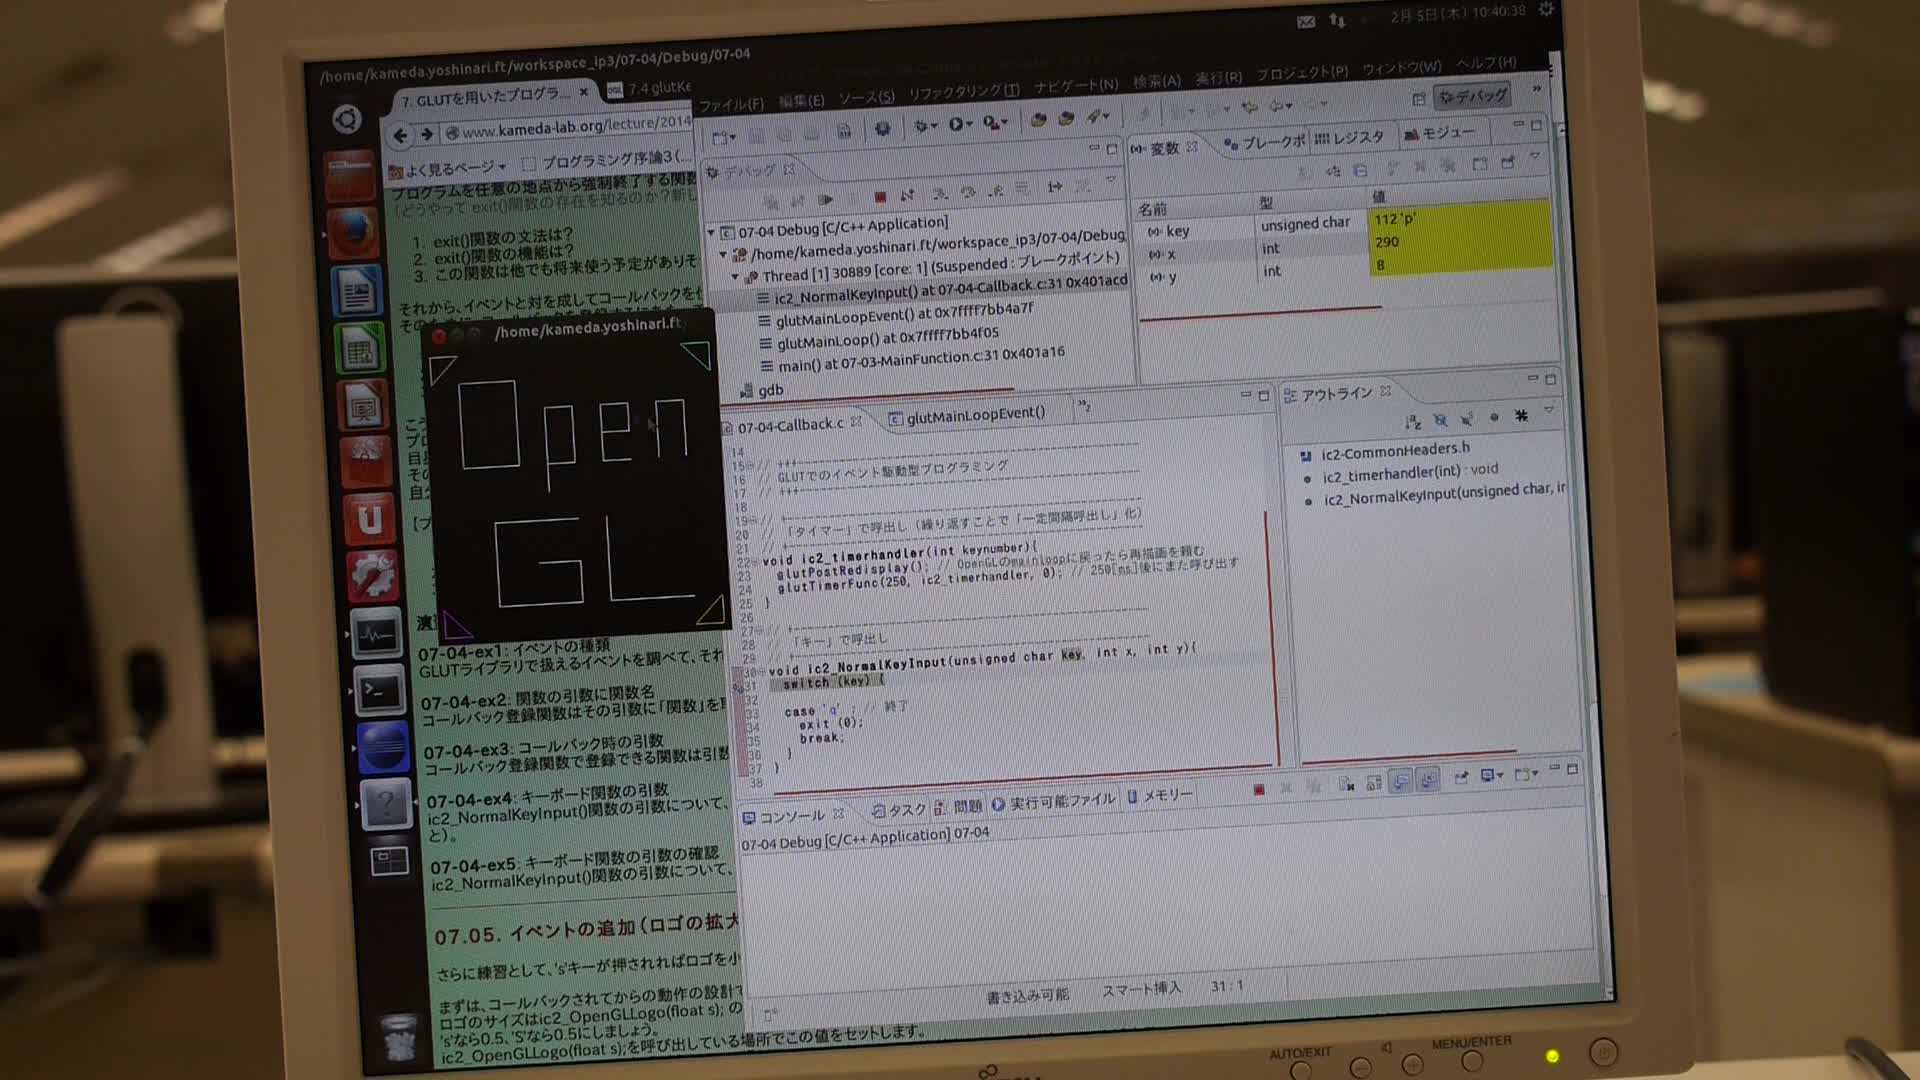The height and width of the screenshot is (1080, 1920).
Task: Switch to the 07-04-Callback.c editor tab
Action: 791,425
